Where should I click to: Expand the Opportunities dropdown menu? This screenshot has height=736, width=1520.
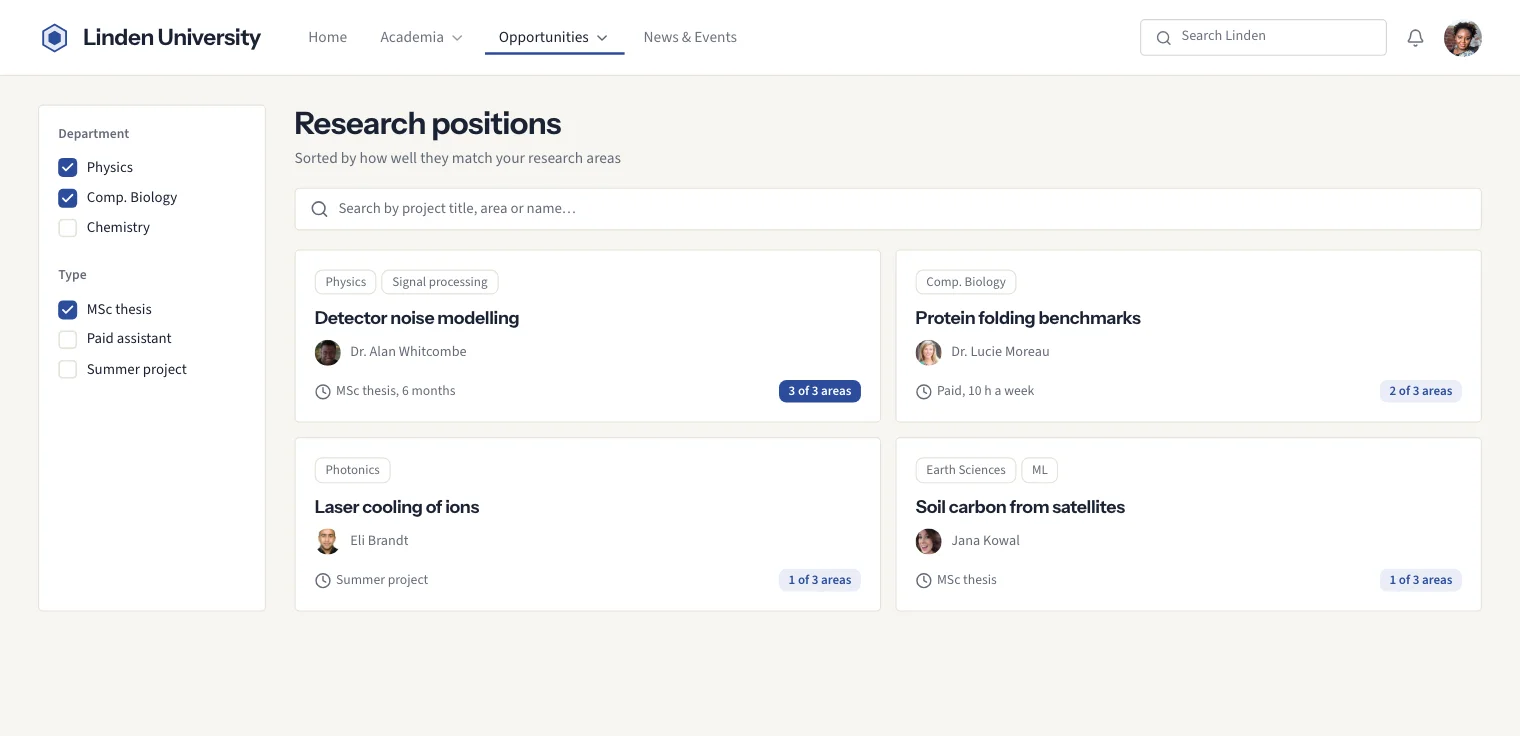coord(554,37)
